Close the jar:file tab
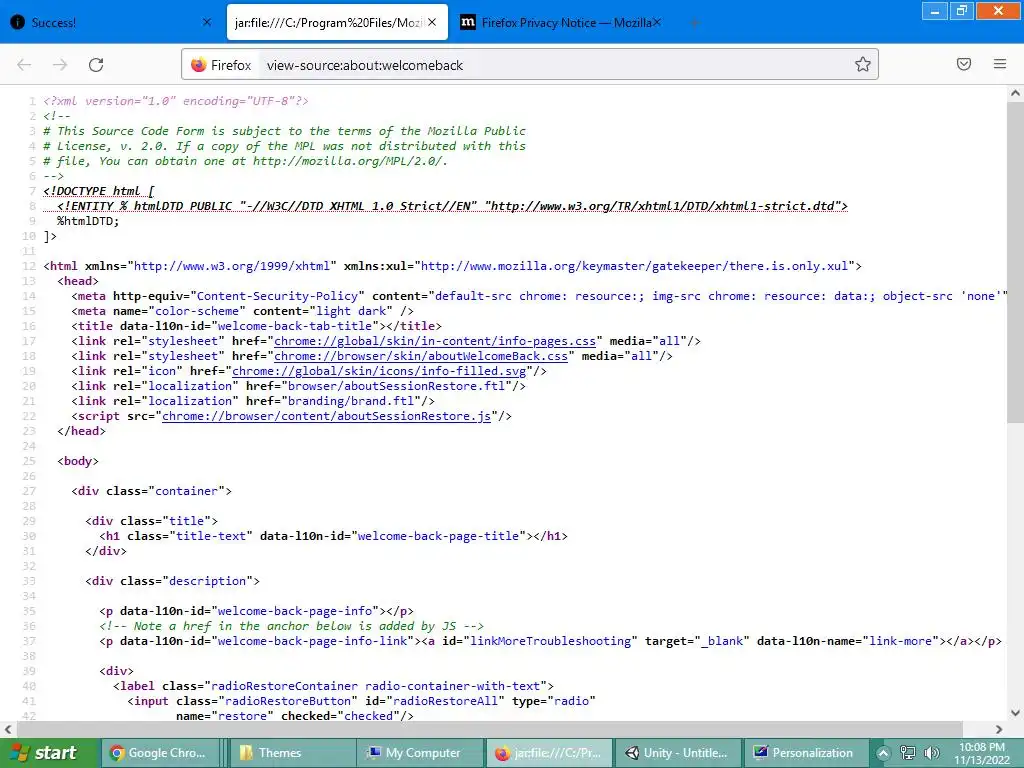Image resolution: width=1024 pixels, height=768 pixels. click(x=432, y=22)
